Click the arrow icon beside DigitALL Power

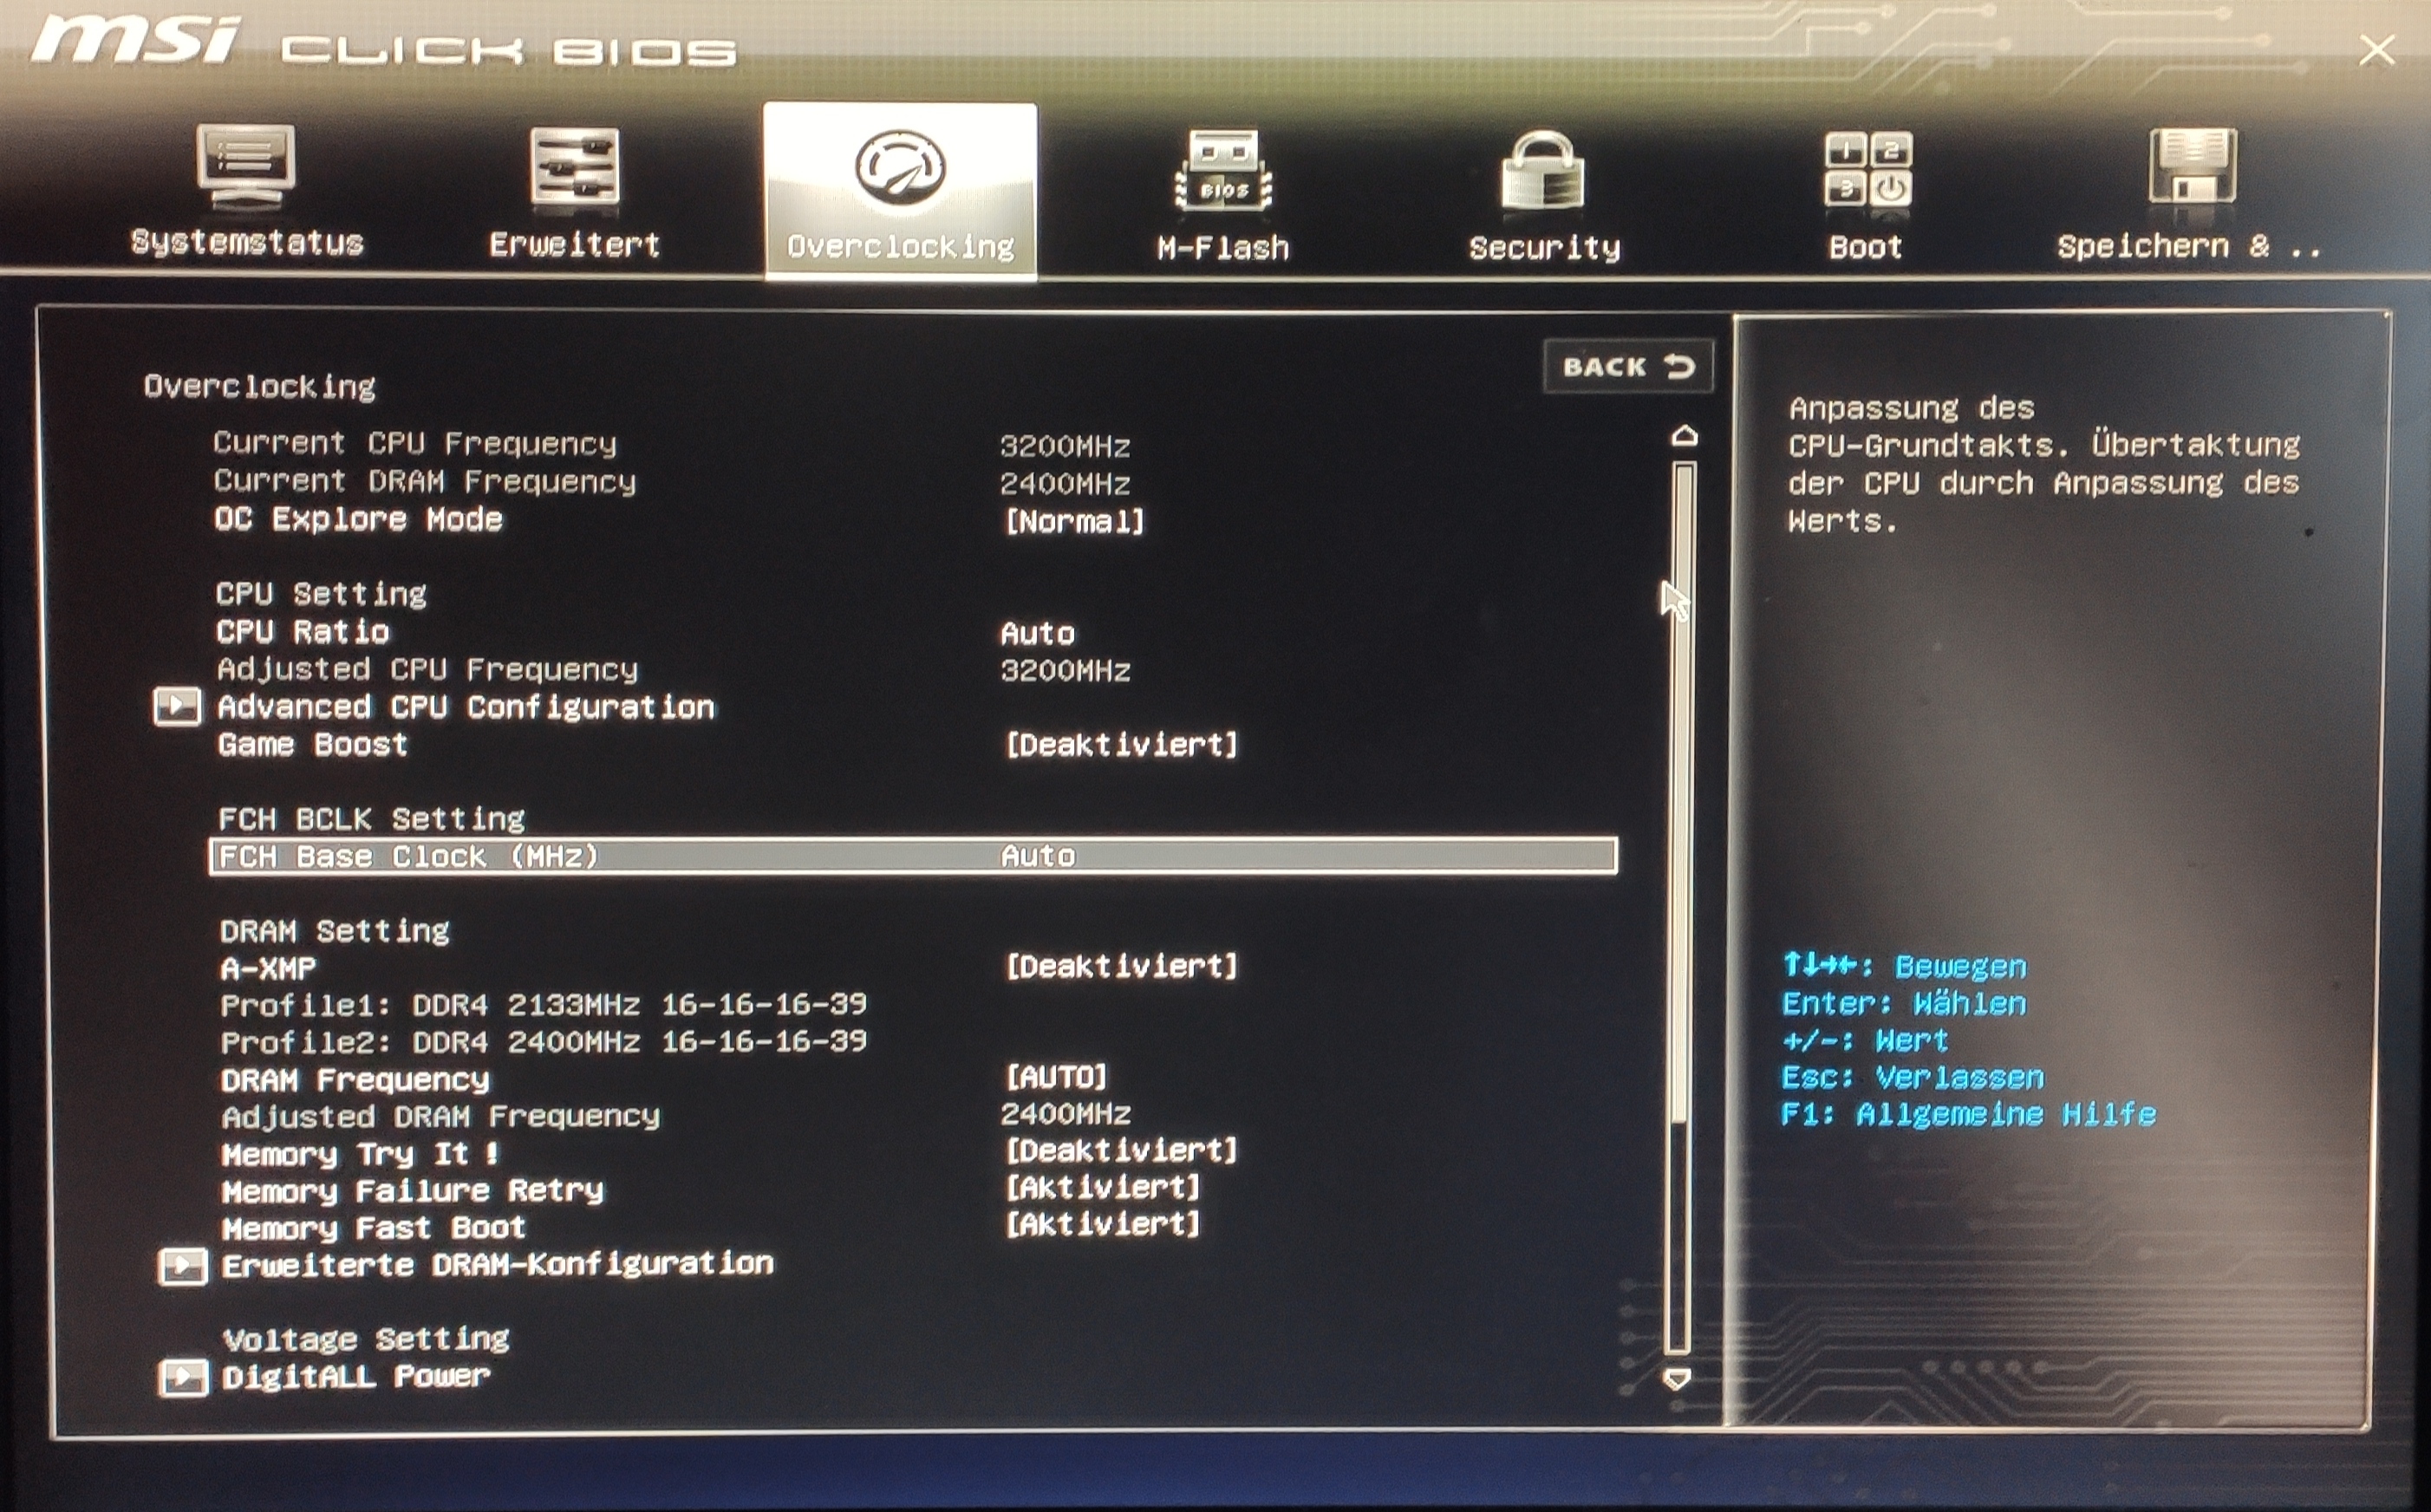182,1378
